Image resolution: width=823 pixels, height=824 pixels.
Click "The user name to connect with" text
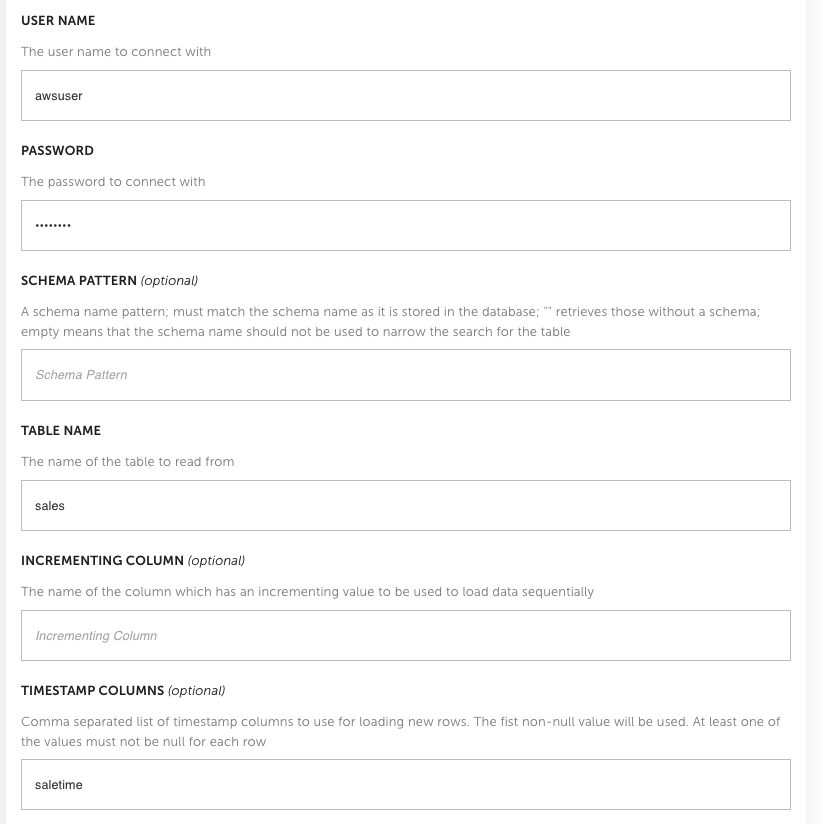point(116,52)
